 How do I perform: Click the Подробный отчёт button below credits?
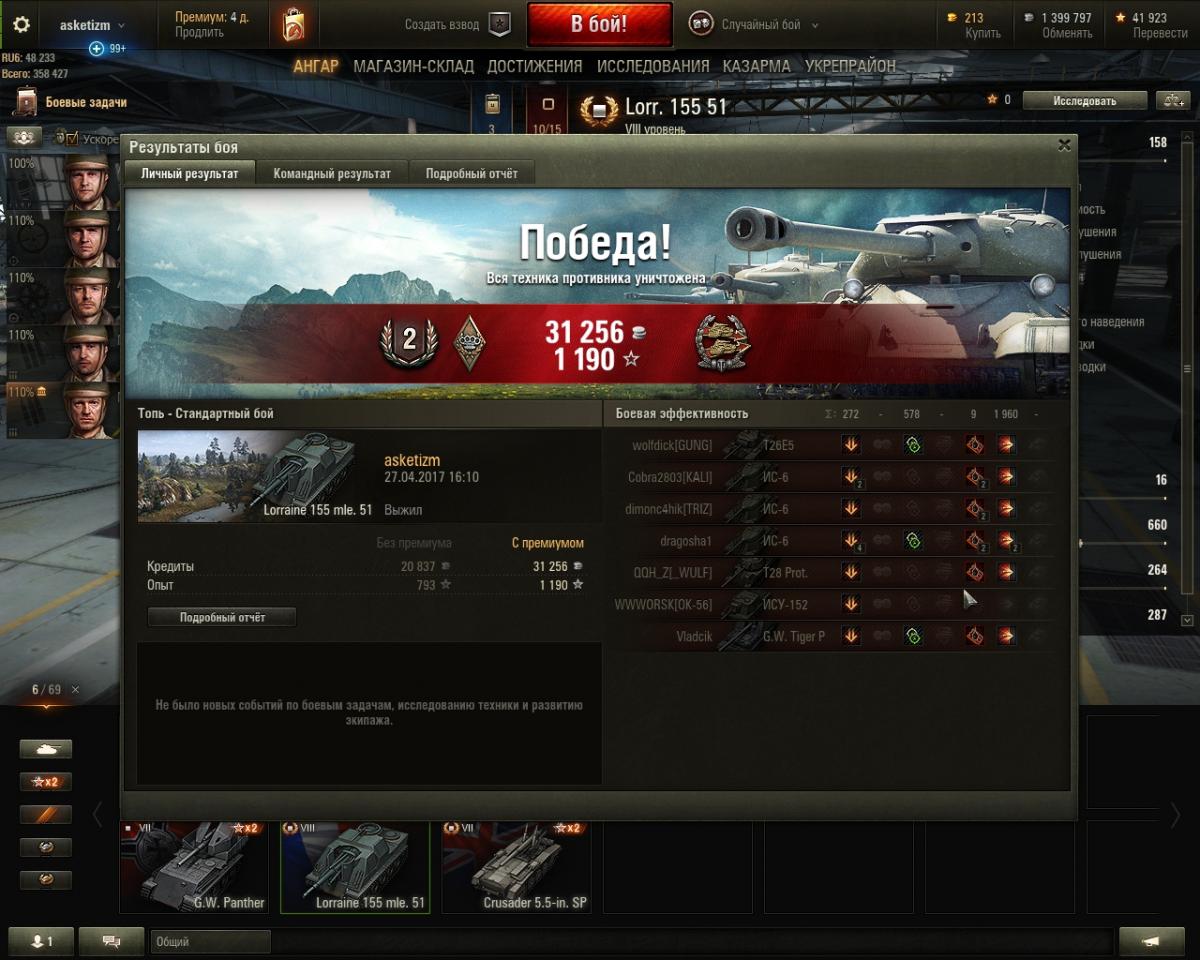pos(222,617)
